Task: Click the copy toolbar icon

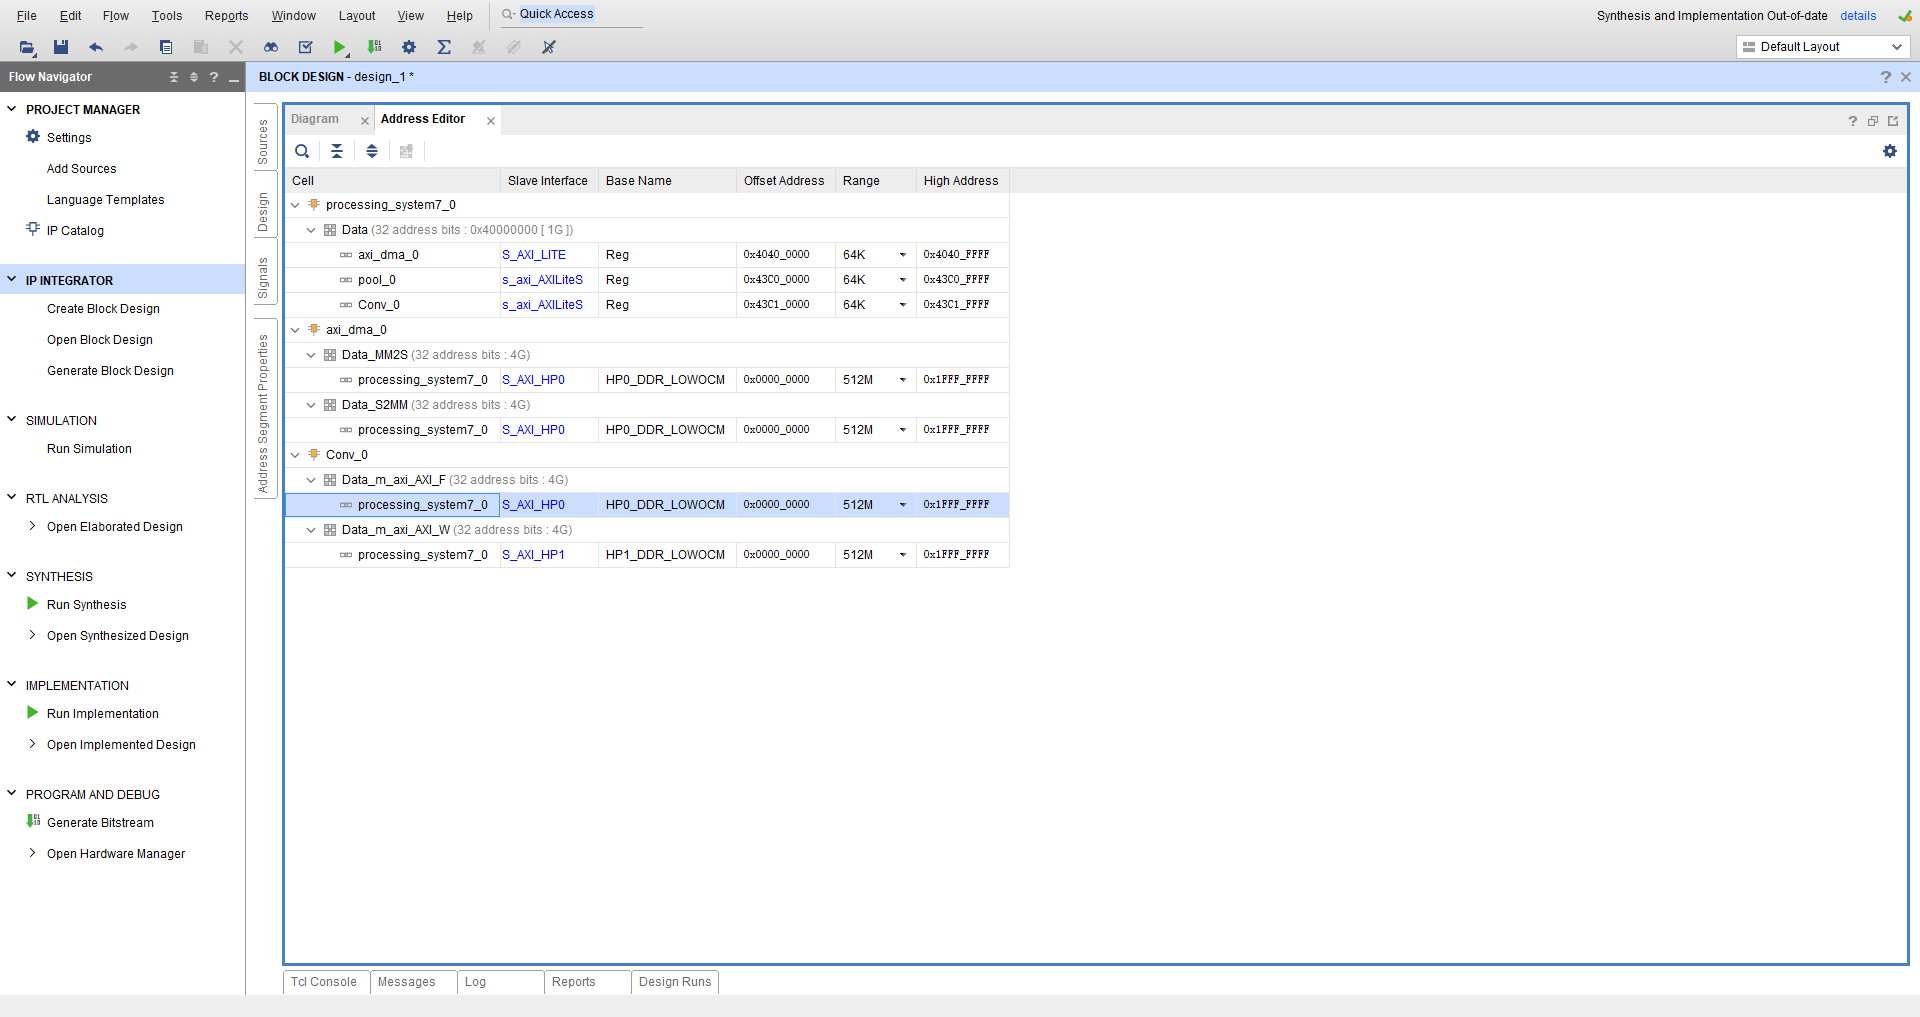Action: coord(166,47)
